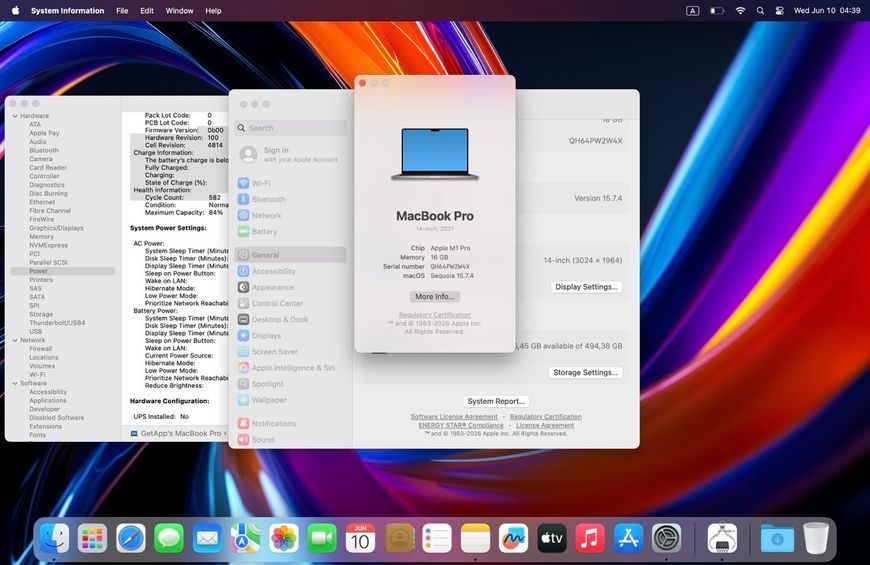Viewport: 870px width, 565px height.
Task: Select Wi-Fi in System Settings sidebar
Action: (290, 183)
